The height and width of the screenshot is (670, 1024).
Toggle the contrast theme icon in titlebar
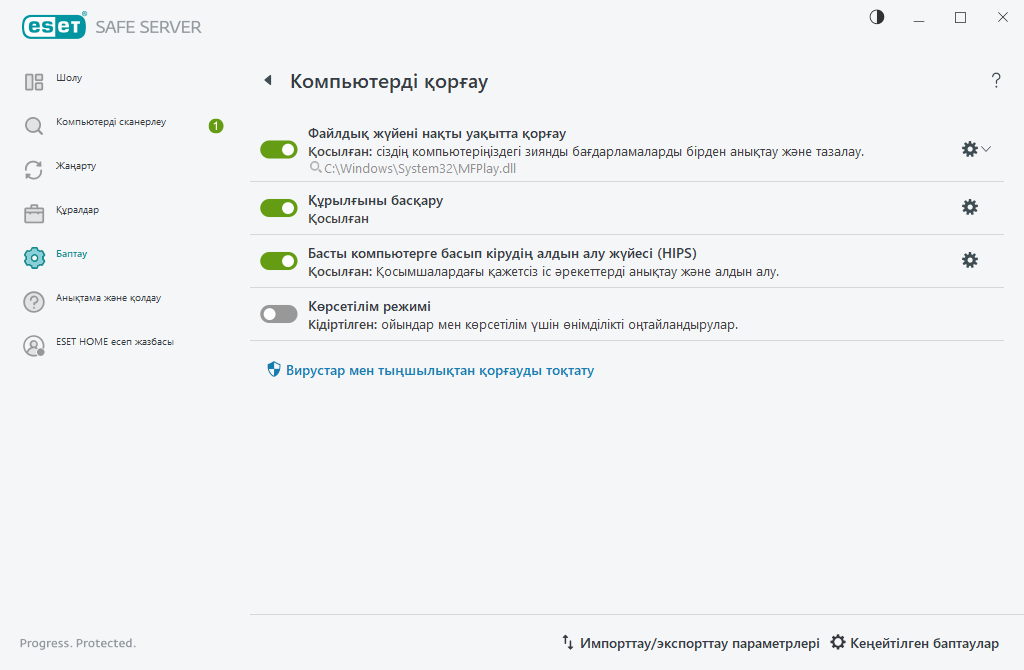point(876,17)
